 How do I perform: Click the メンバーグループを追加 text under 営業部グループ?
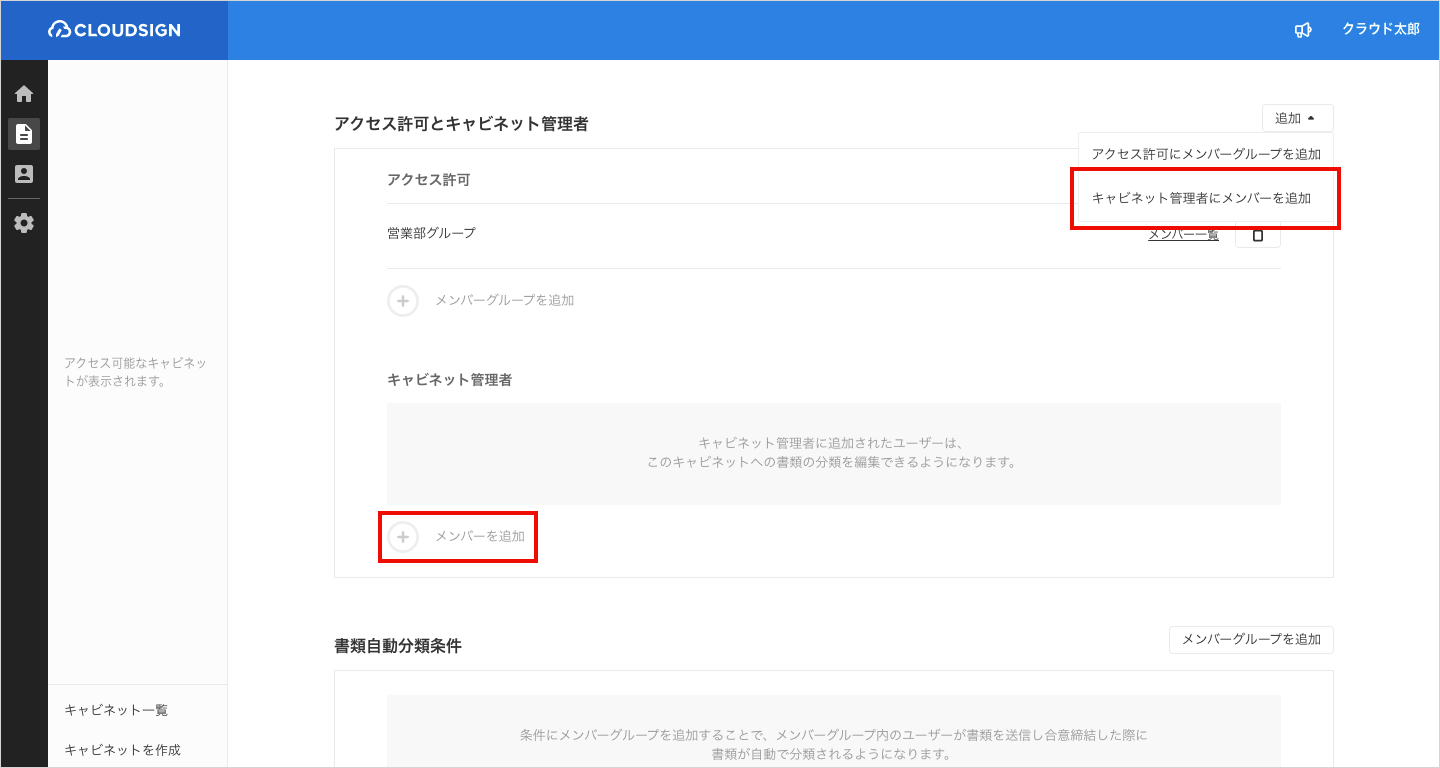pos(504,300)
